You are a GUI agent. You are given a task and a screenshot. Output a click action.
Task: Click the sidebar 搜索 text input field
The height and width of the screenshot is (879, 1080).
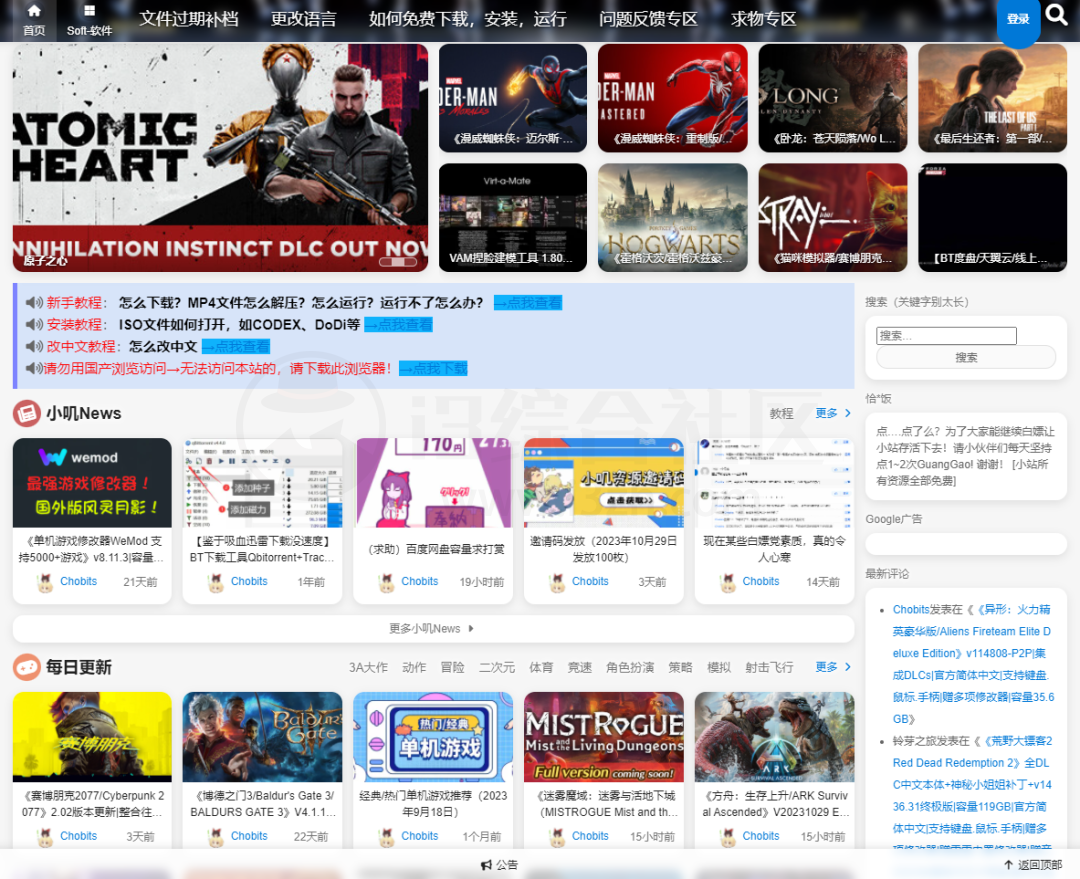[x=946, y=335]
